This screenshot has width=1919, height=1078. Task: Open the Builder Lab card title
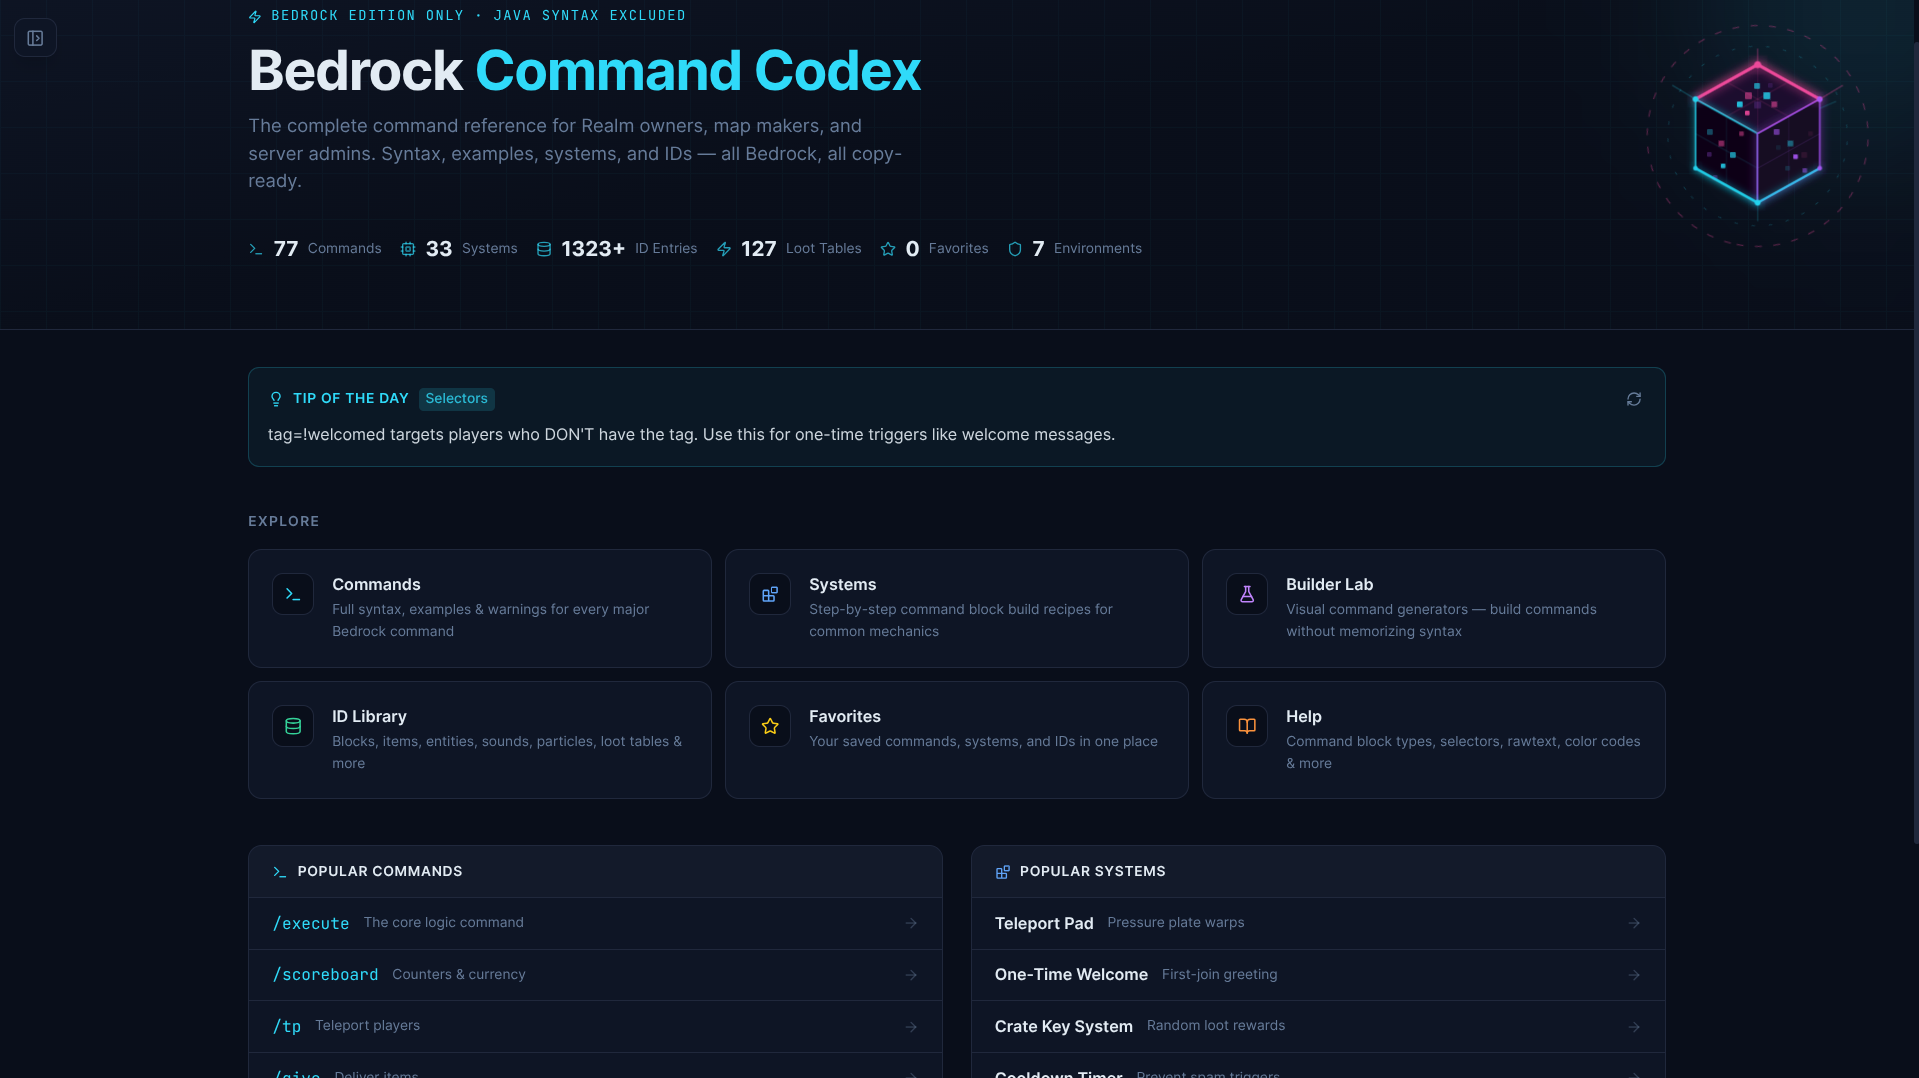click(x=1329, y=584)
